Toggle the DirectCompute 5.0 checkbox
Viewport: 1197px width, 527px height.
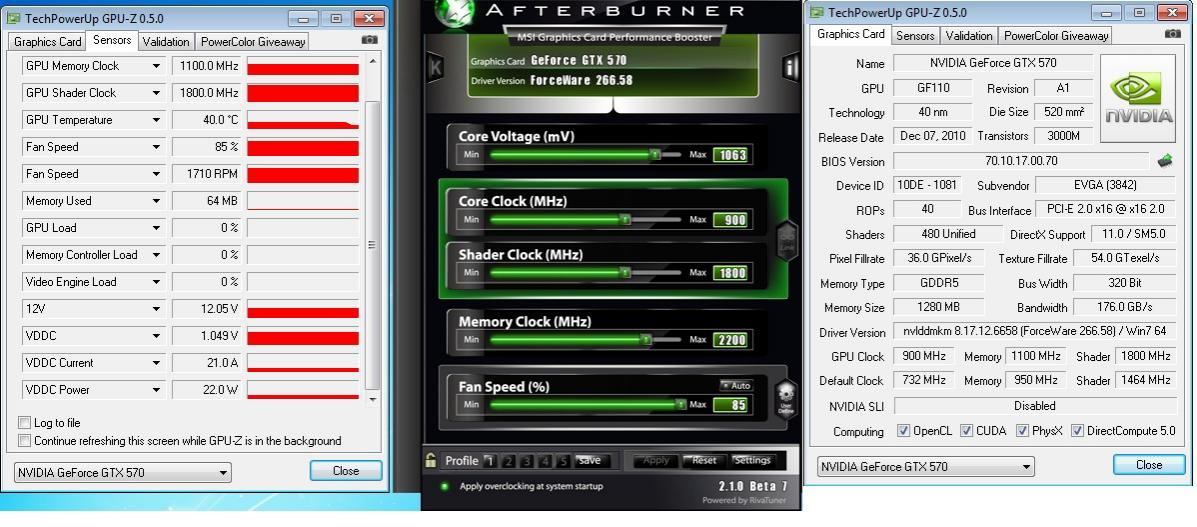point(1077,431)
